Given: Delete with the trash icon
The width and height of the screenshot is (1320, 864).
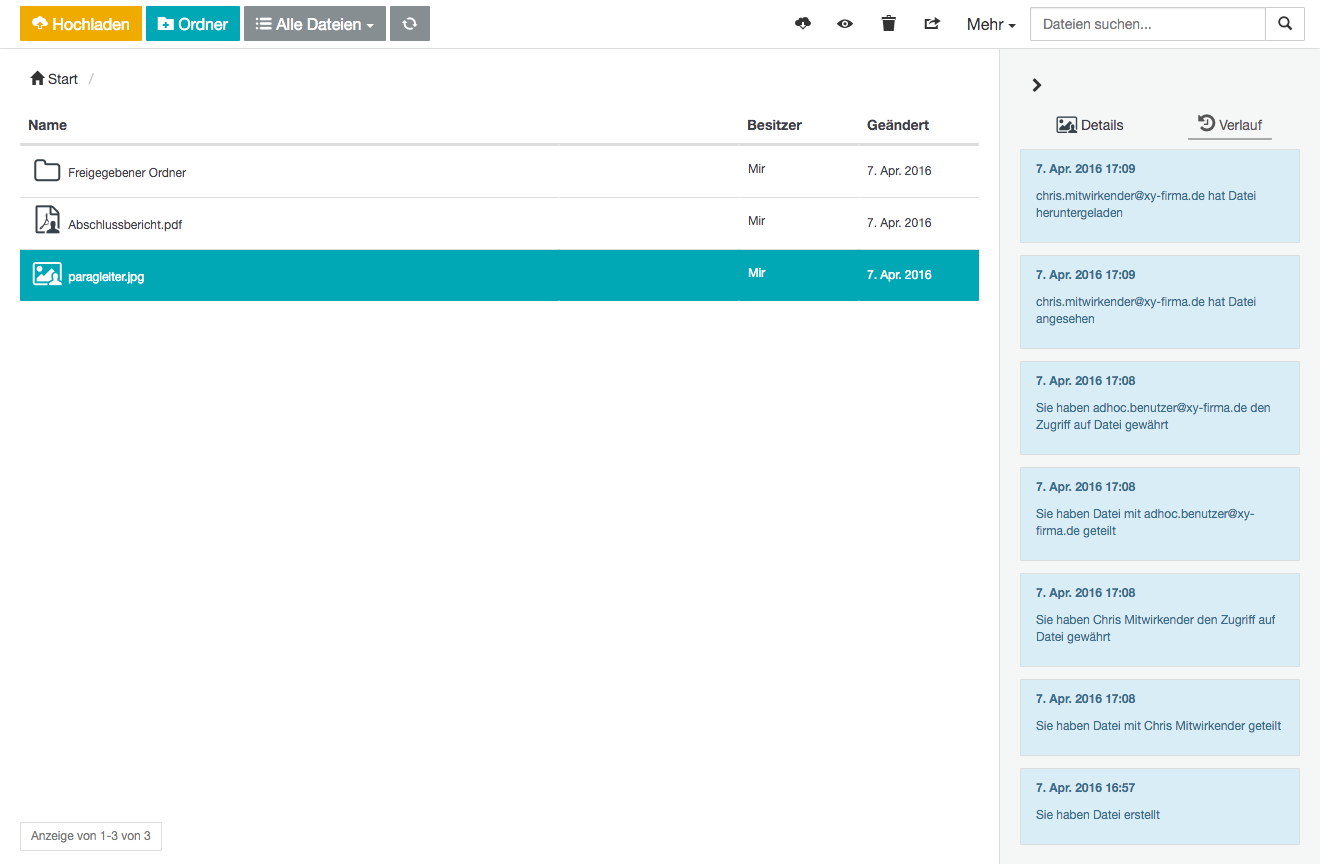Looking at the screenshot, I should click(889, 24).
